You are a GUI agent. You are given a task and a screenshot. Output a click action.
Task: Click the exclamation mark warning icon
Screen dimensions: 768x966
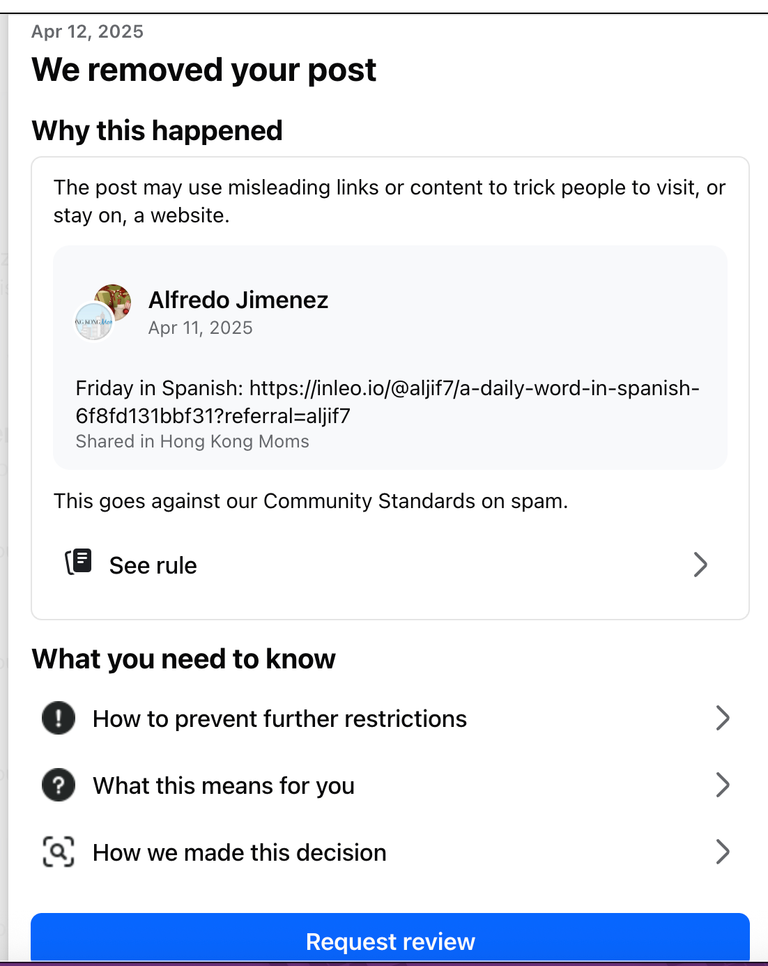(x=59, y=718)
